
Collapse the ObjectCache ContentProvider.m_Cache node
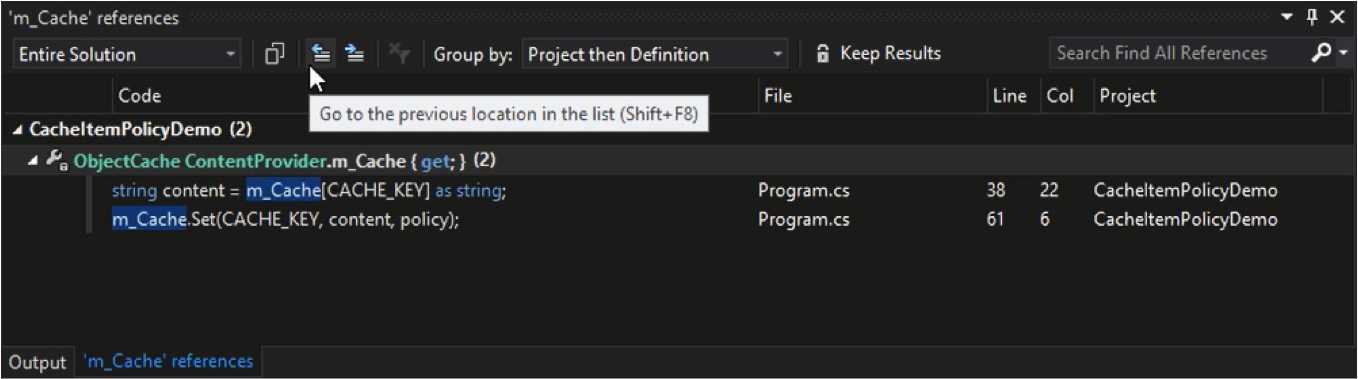tap(34, 160)
